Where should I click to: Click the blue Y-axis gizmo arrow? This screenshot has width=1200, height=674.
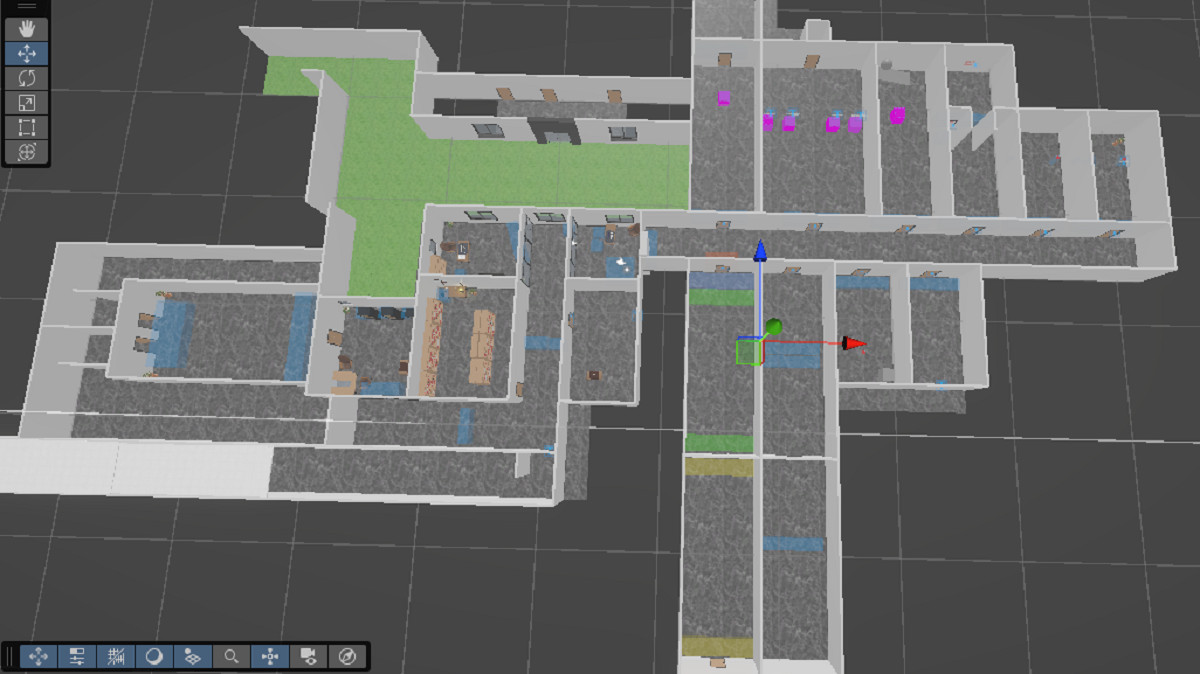(x=760, y=249)
